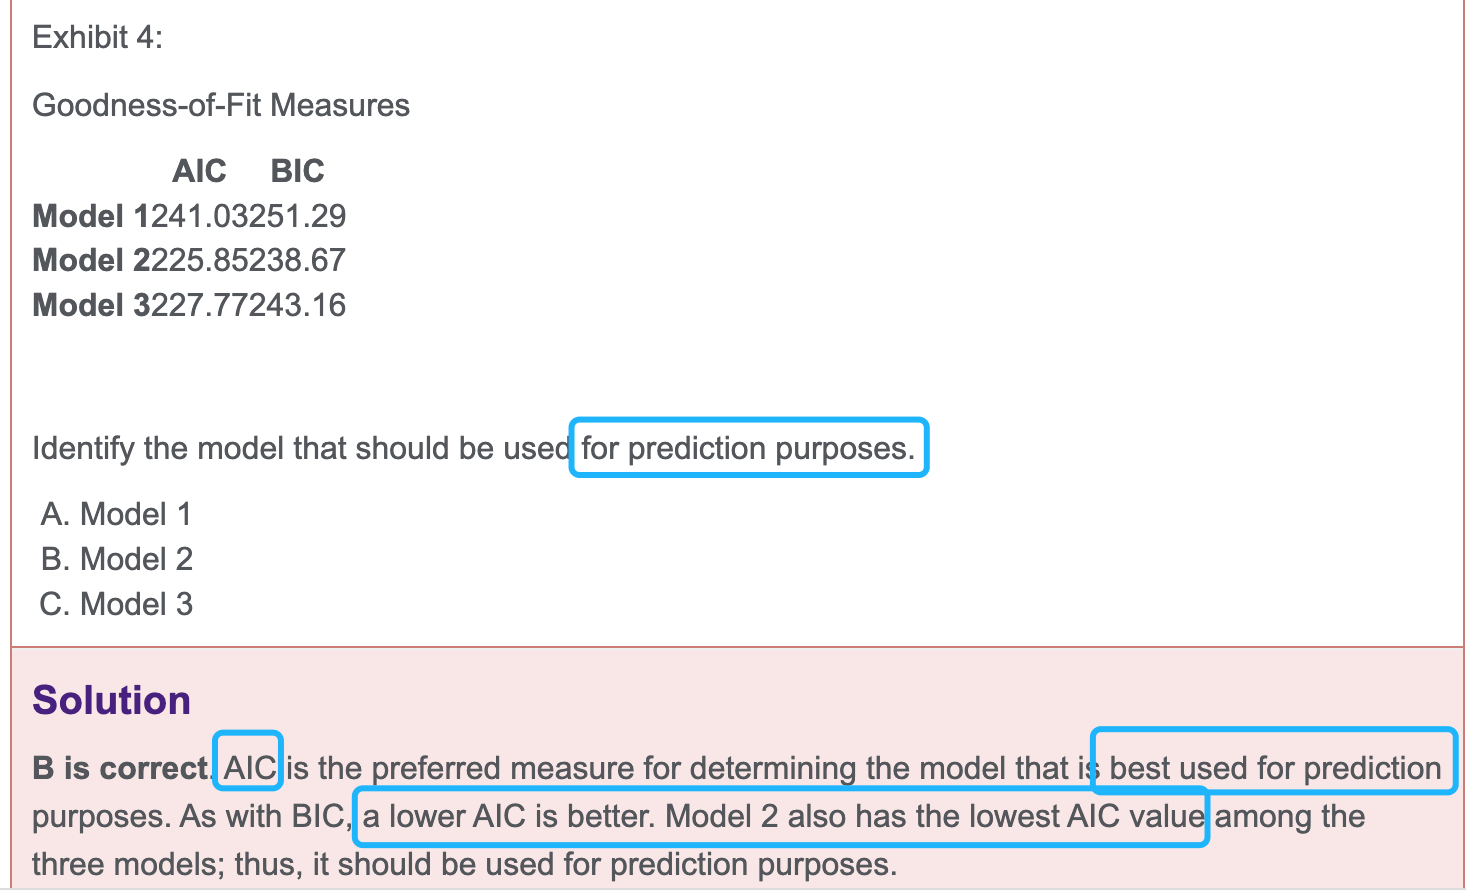Click highlighted "best used for prediction" text
Screen dimensions: 1466x894
pyautogui.click(x=1274, y=768)
